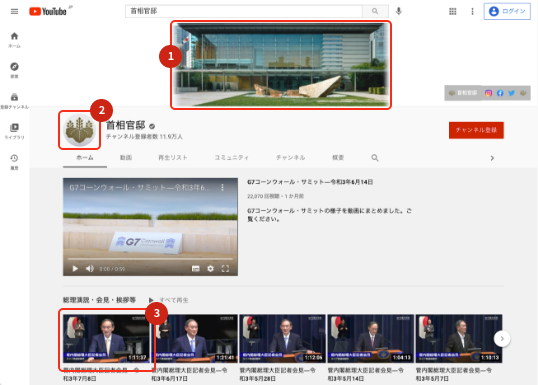Screen dimensions: 538x385
Task: Click the 首相官邸 website link on banner
Action: coord(463,93)
